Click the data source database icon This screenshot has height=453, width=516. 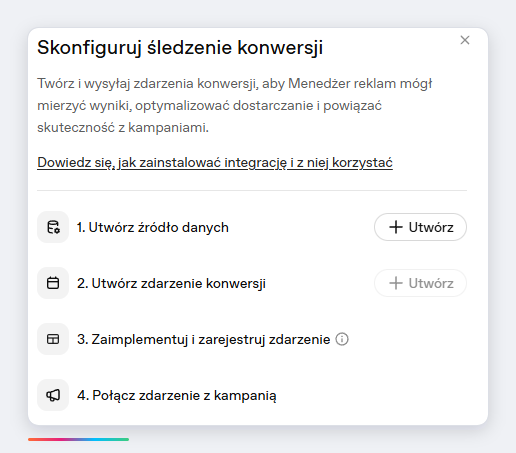[x=53, y=227]
